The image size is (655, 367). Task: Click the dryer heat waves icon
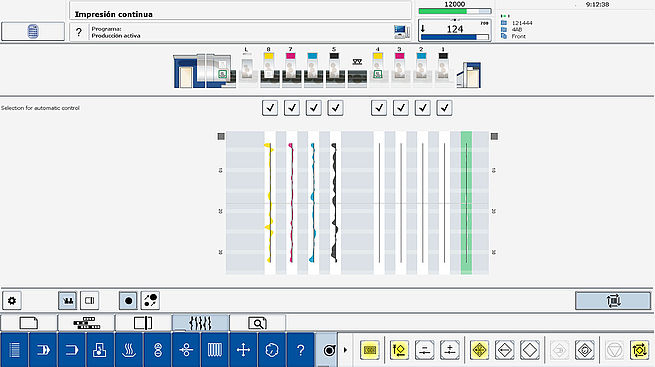pos(129,350)
